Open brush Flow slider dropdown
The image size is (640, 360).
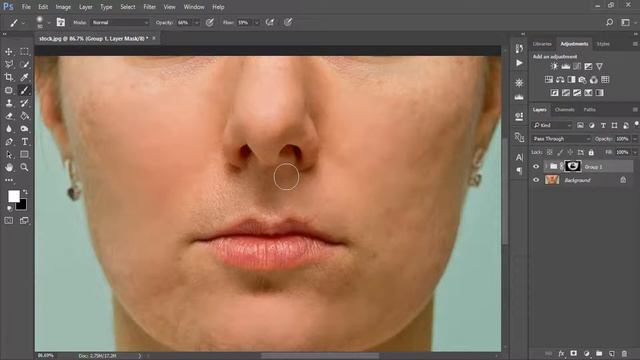coord(256,22)
